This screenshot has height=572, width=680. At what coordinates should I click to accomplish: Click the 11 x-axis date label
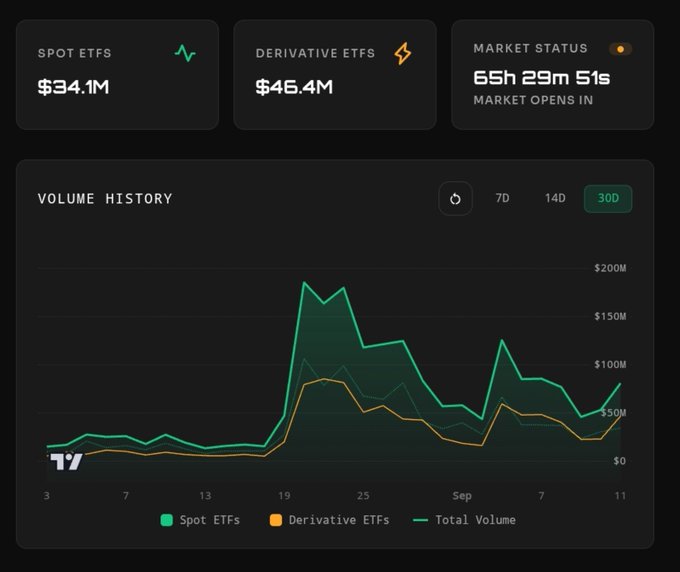[x=620, y=495]
